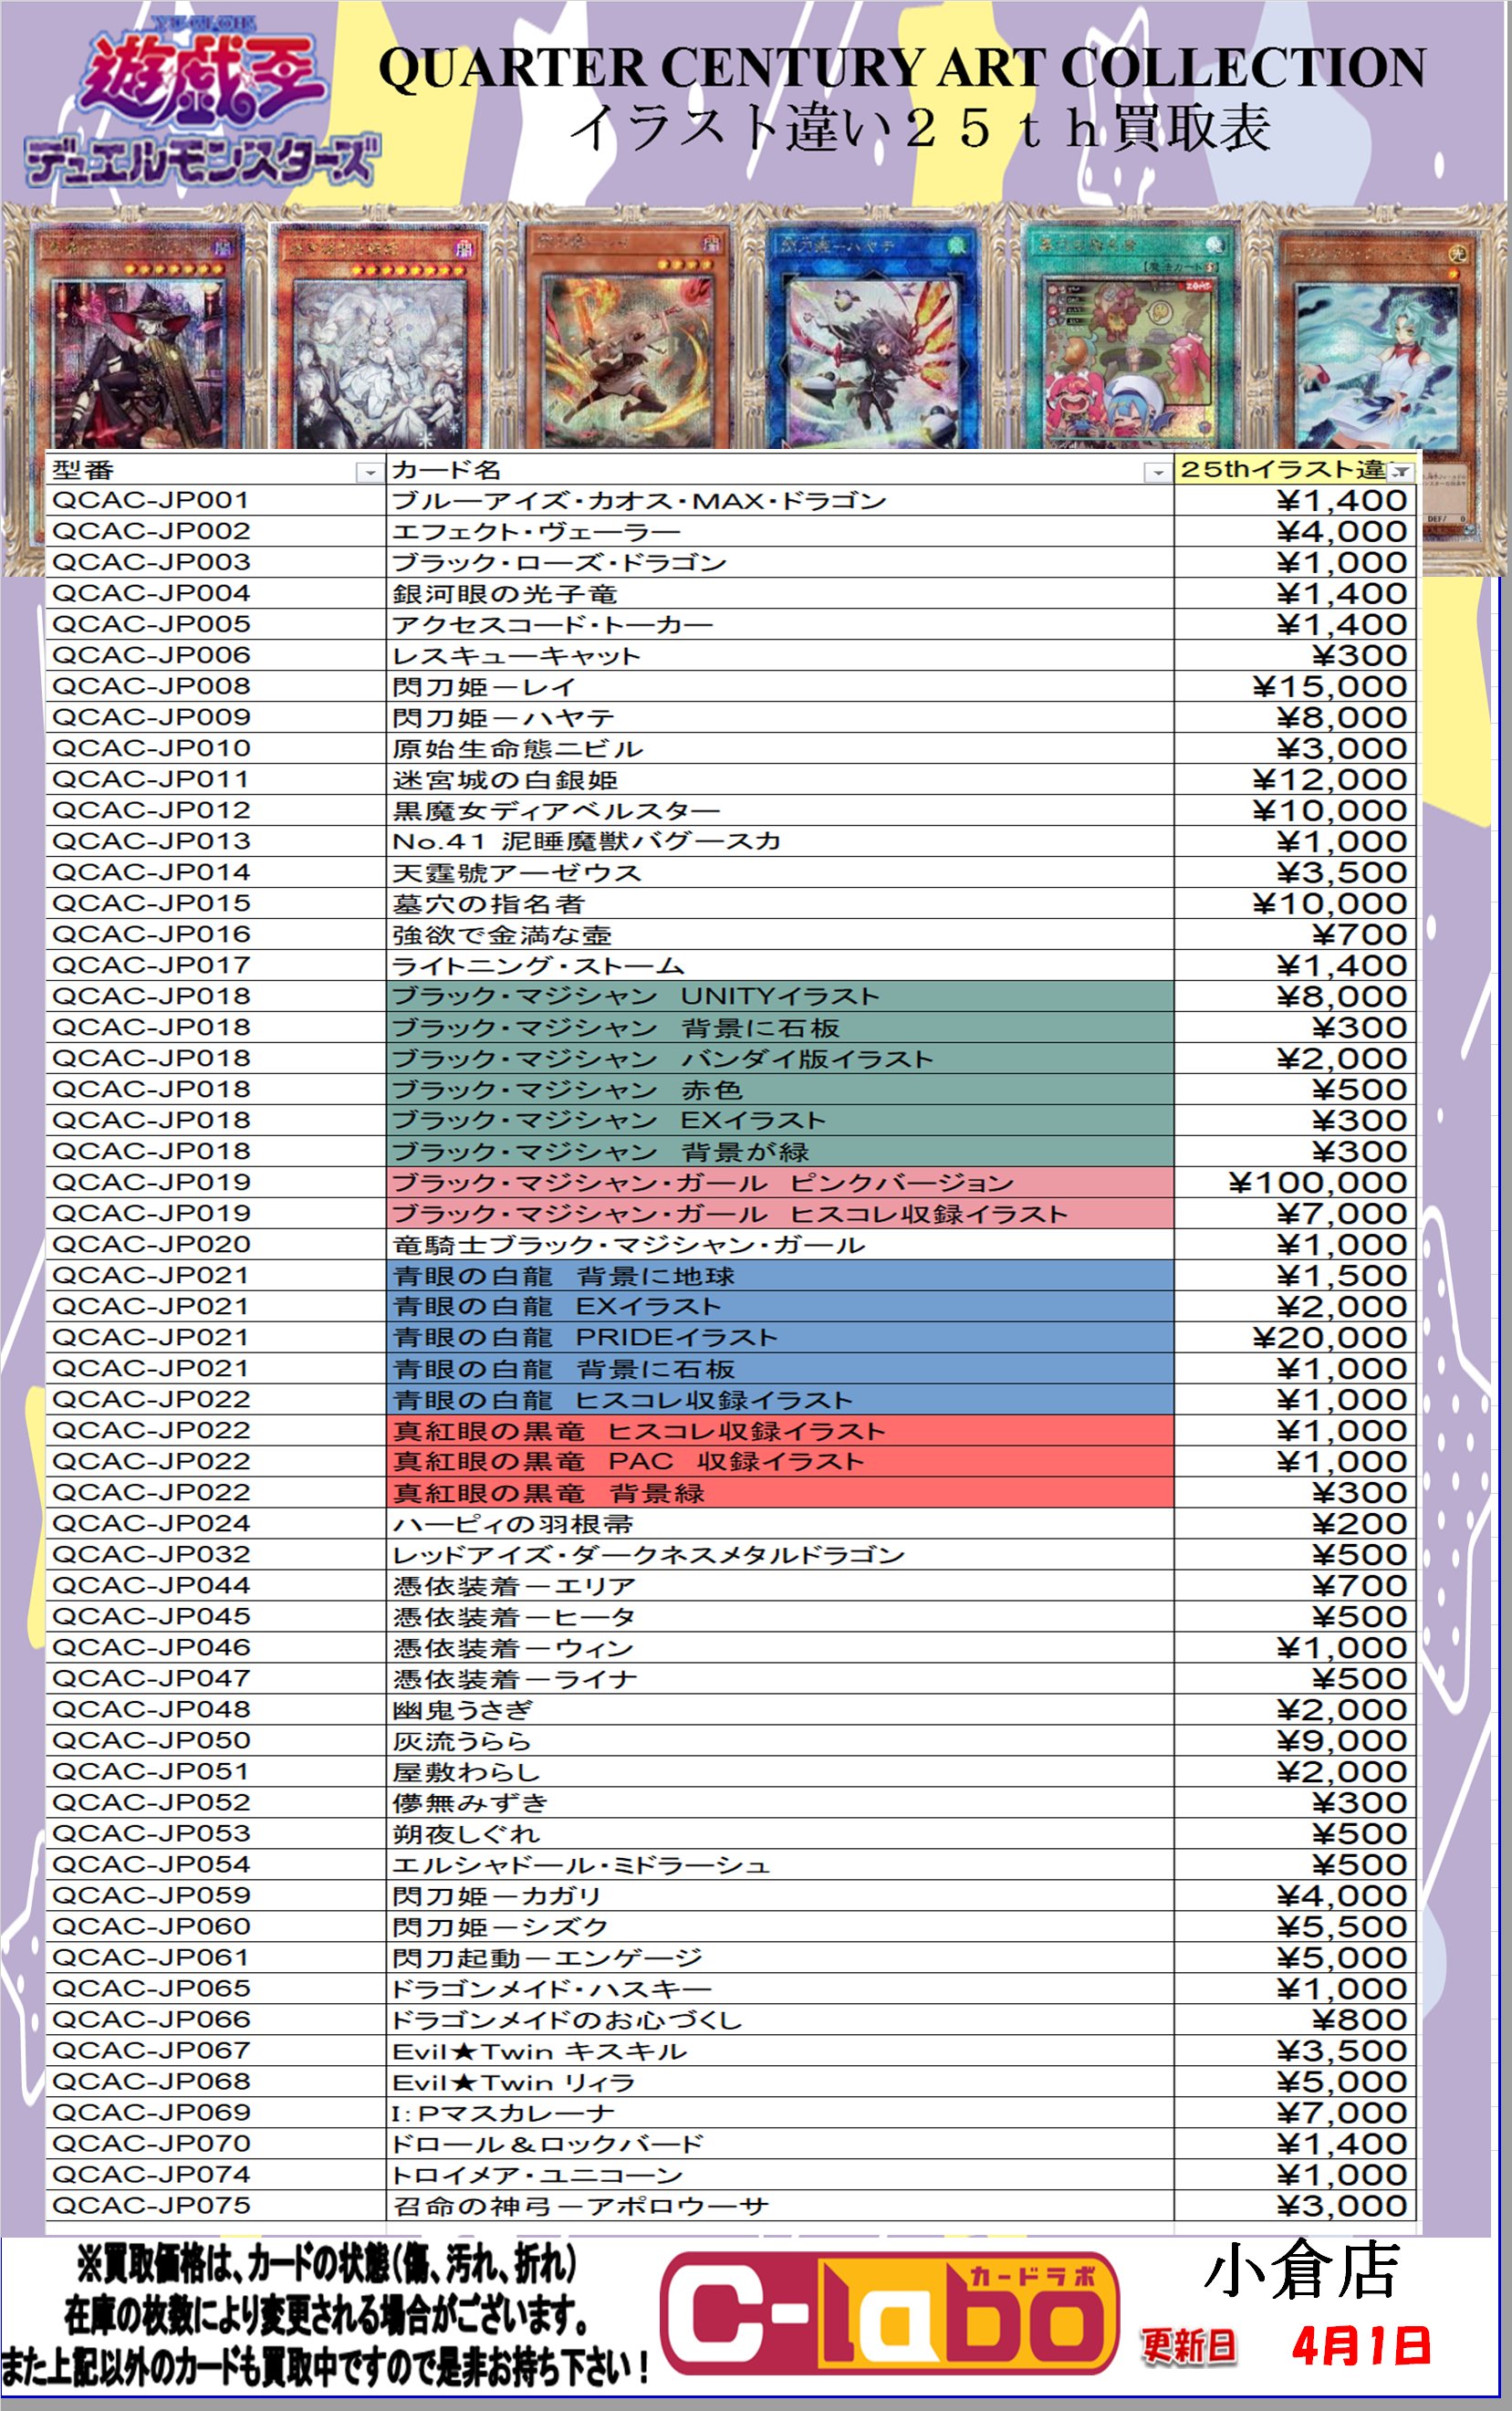Select the 幽鬼うさぎ cell
The height and width of the screenshot is (2411, 1512).
(x=780, y=1710)
